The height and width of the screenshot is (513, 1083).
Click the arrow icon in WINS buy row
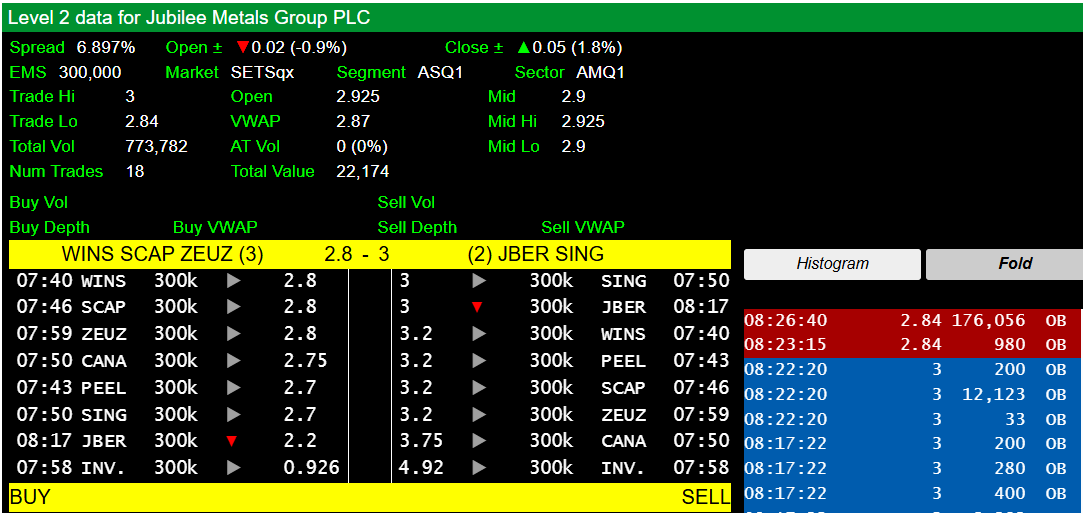coord(234,281)
